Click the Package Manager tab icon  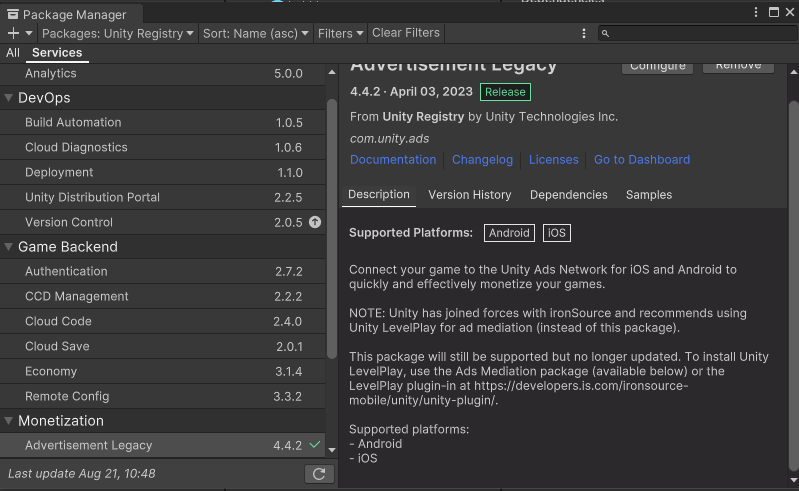13,14
